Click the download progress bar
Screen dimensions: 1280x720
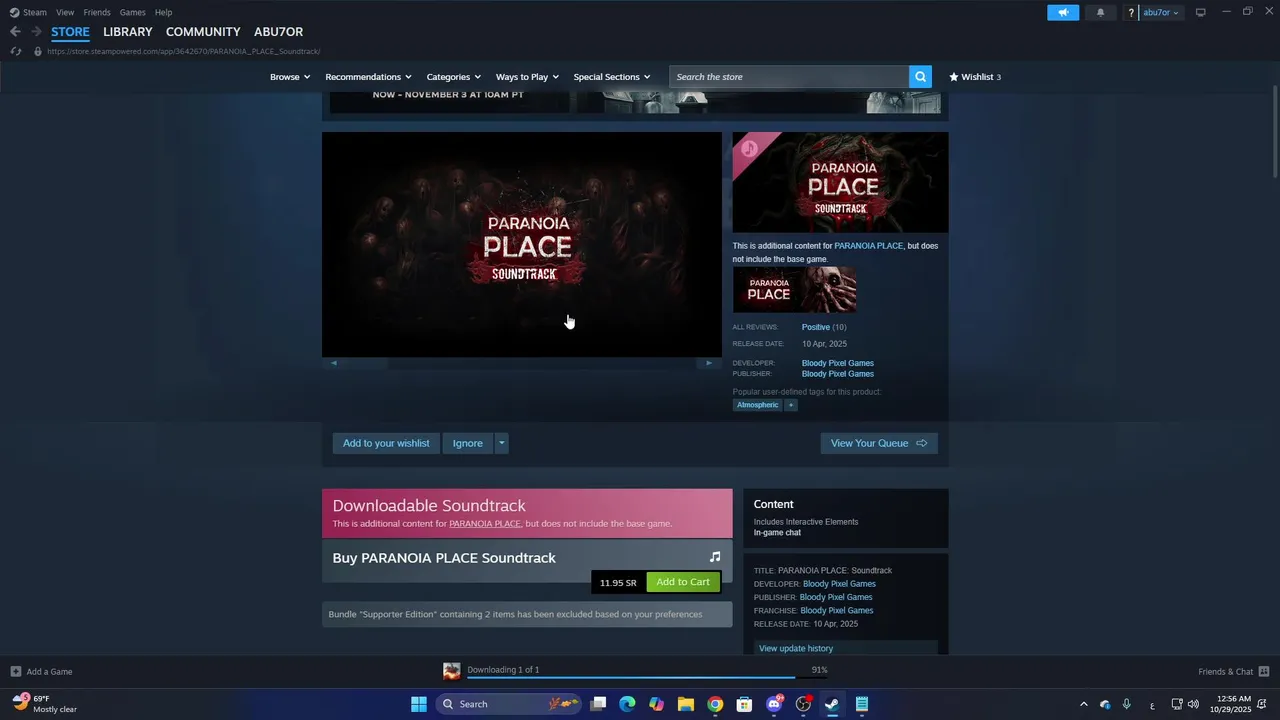click(x=647, y=677)
